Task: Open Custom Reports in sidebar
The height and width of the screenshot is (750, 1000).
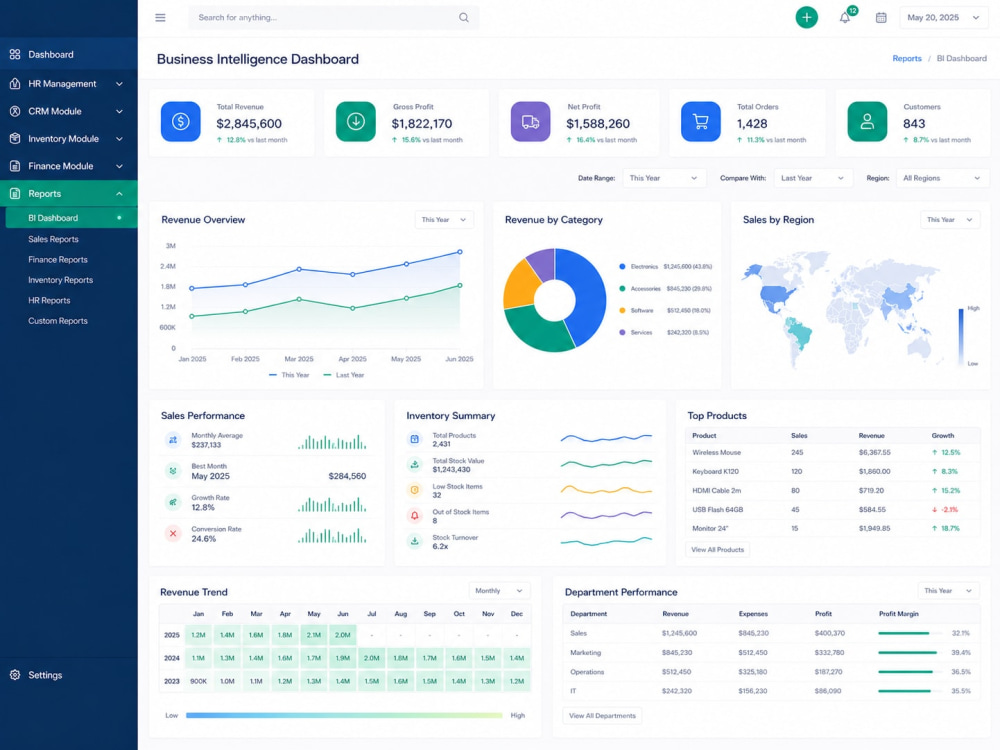Action: (x=58, y=321)
